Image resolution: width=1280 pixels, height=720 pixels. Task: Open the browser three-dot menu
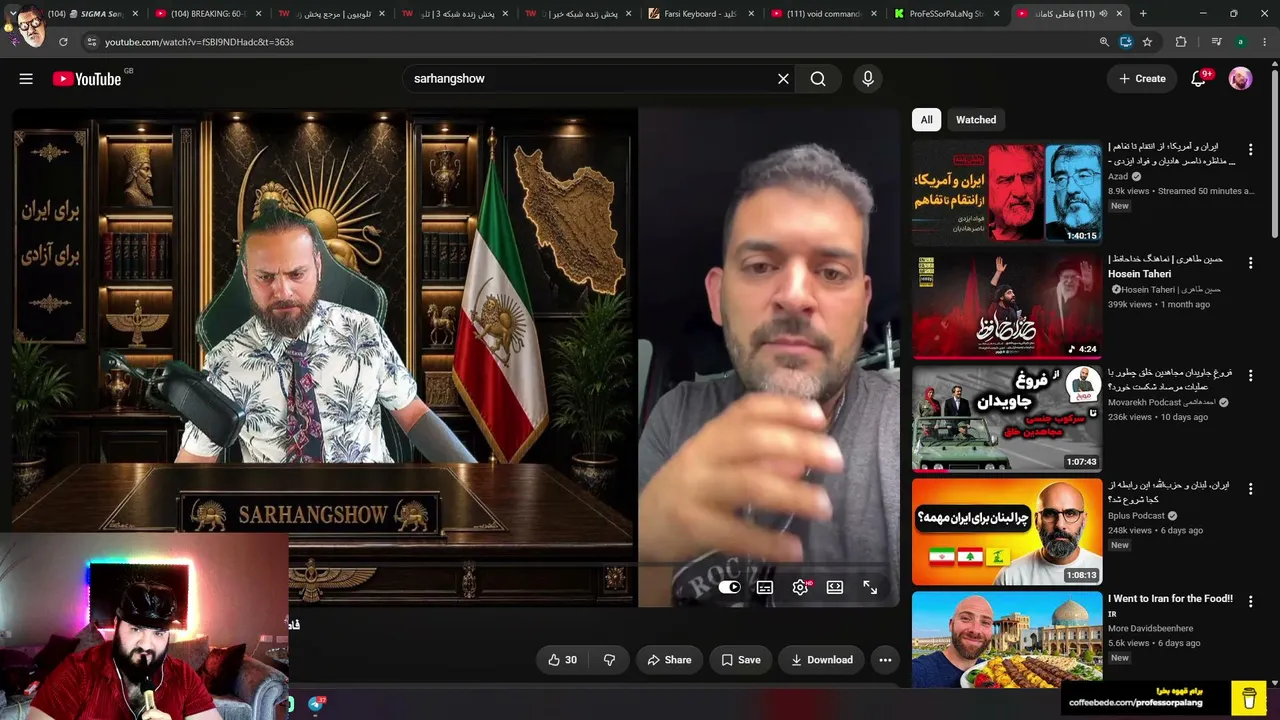[1265, 42]
